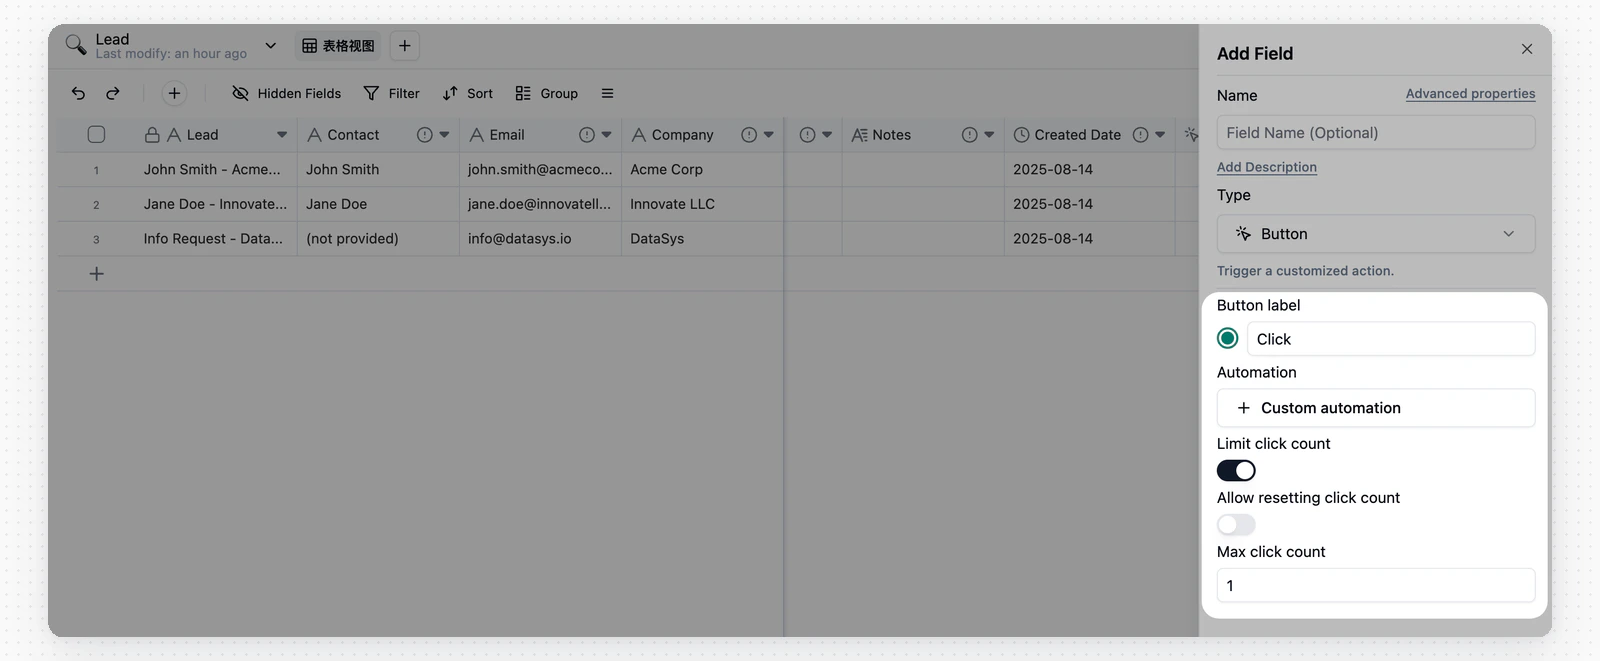The height and width of the screenshot is (661, 1600).
Task: Open the hamburger row-height menu icon
Action: [607, 93]
